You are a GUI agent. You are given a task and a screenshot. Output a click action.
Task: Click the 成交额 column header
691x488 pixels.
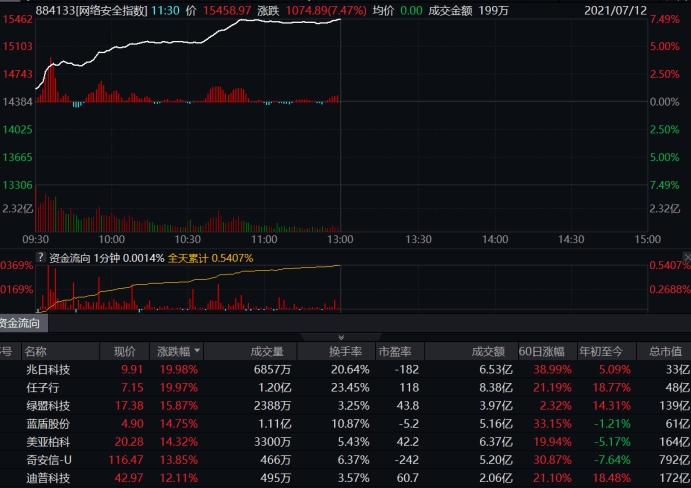point(491,351)
